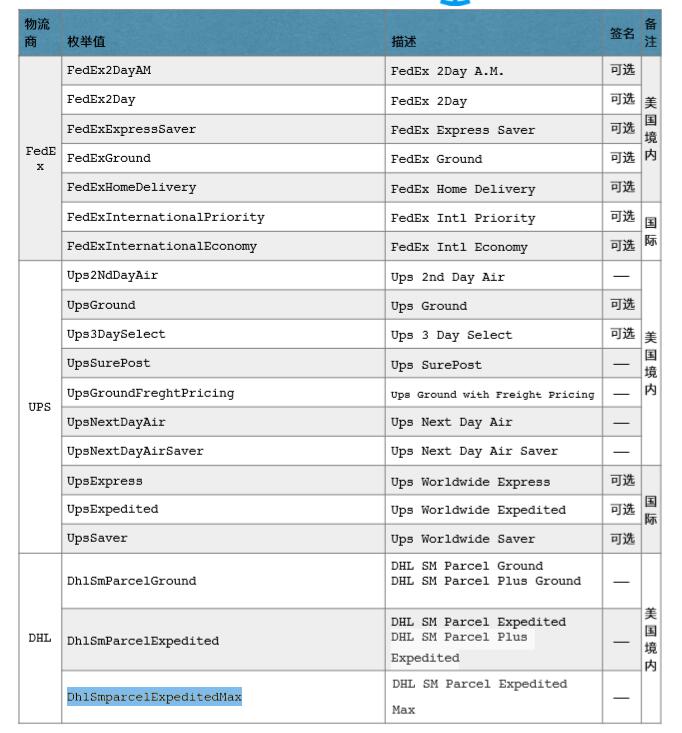Click the 'Ups Worldwide Express' description
The height and width of the screenshot is (733, 682).
(470, 482)
